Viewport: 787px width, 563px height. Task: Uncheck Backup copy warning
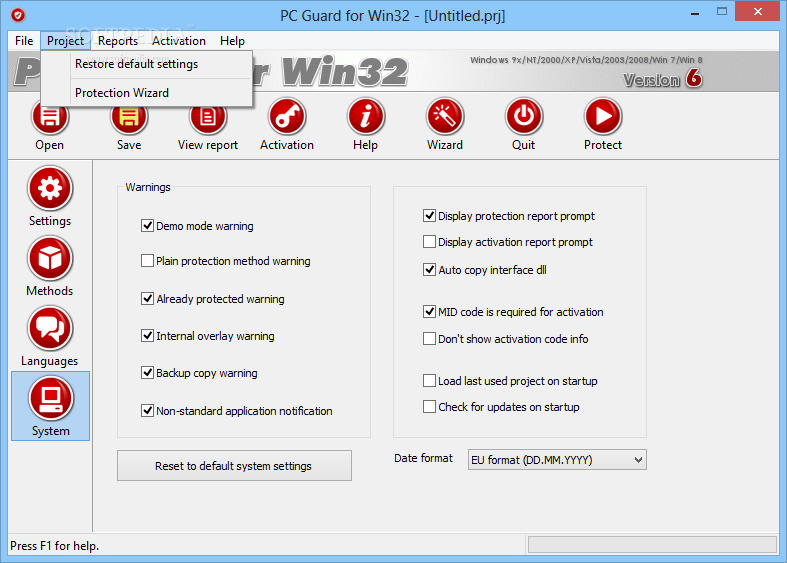tap(147, 373)
